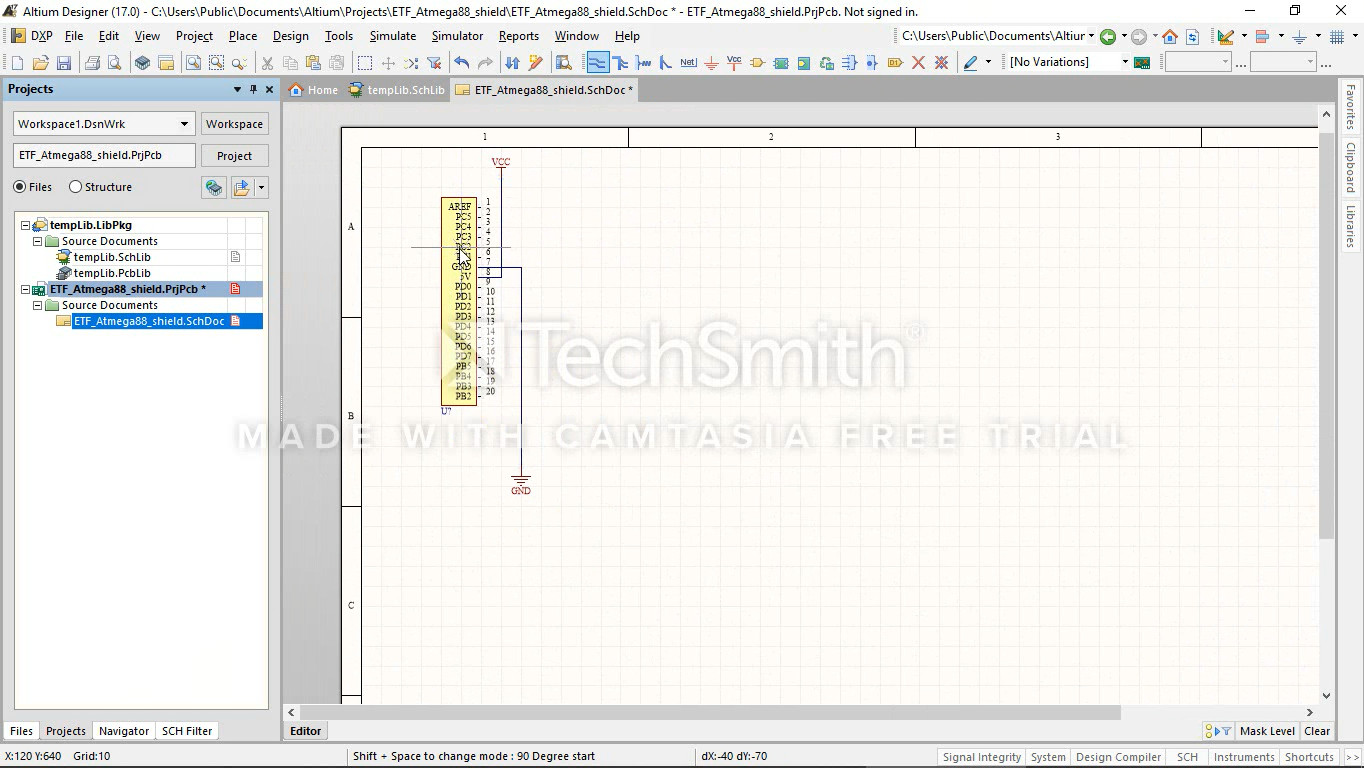Open the Simulate menu
This screenshot has height=768, width=1364.
pyautogui.click(x=392, y=36)
